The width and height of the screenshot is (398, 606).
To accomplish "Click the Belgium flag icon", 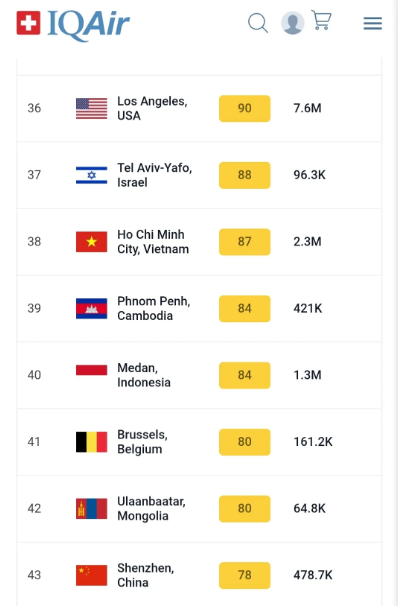I will 92,442.
